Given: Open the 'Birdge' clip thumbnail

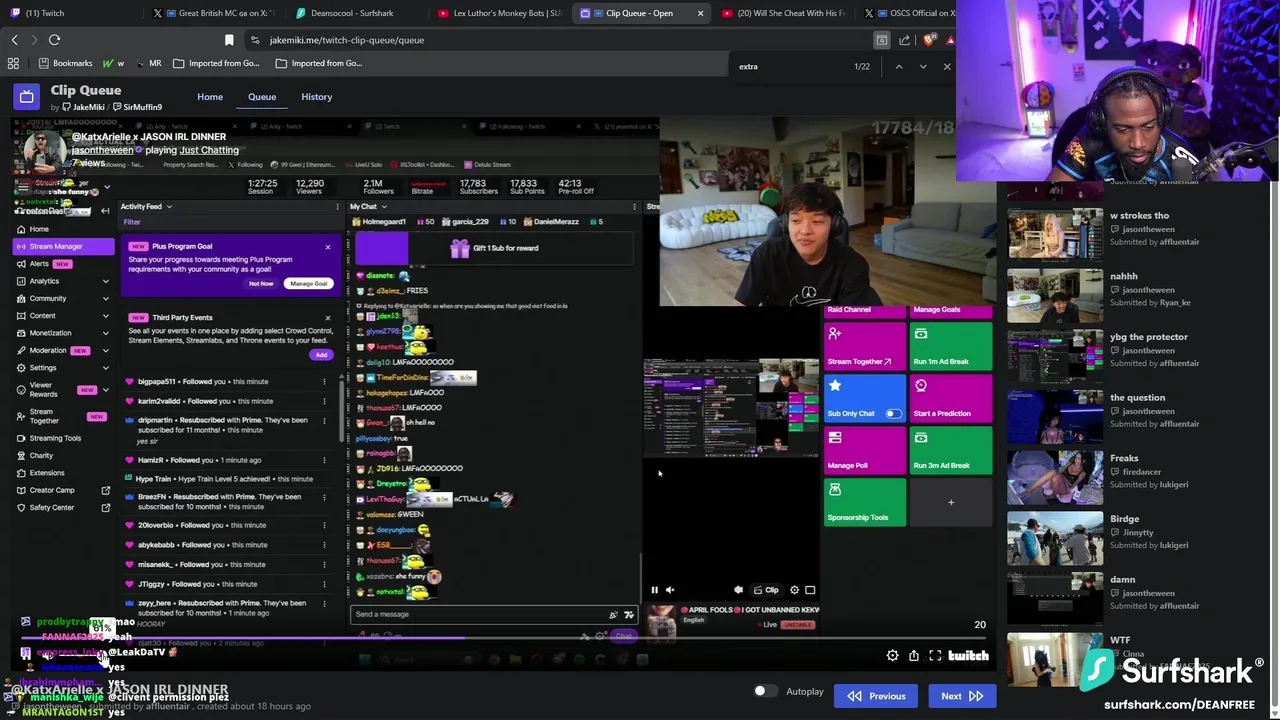Looking at the screenshot, I should (1055, 537).
